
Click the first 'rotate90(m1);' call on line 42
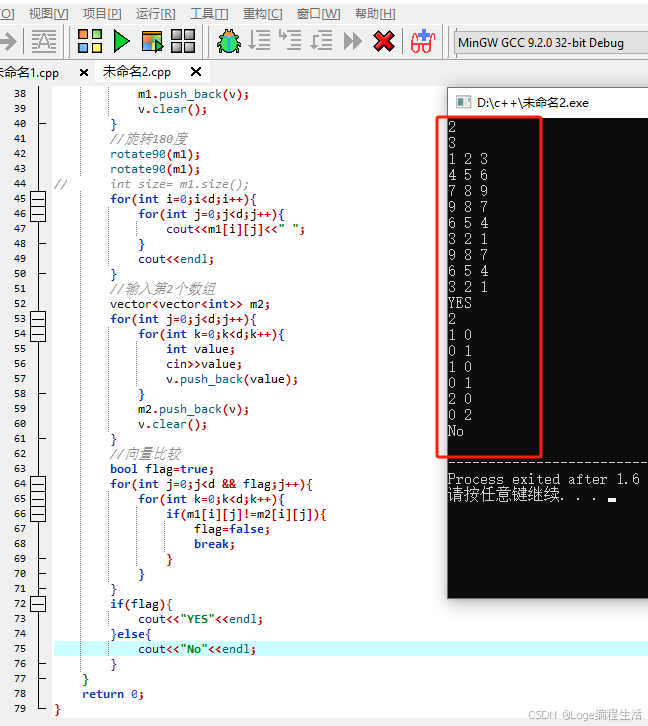coord(155,154)
